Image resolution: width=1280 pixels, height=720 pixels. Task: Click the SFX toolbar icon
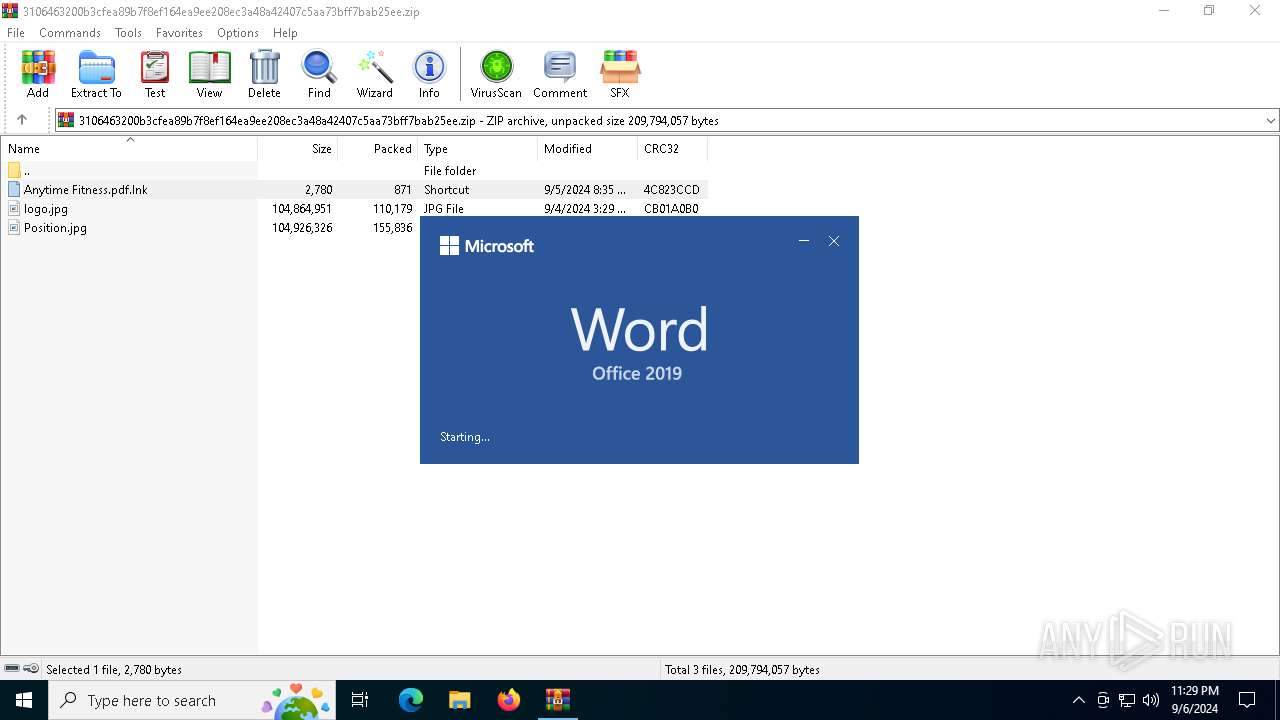click(x=620, y=74)
